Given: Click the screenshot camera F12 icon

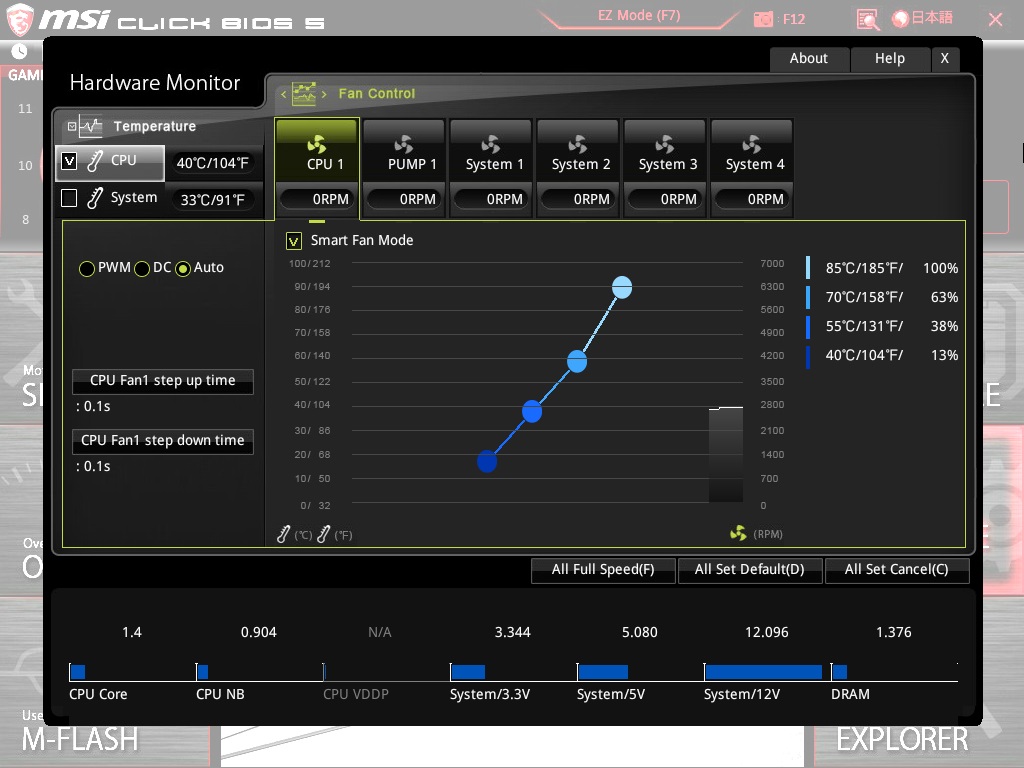Looking at the screenshot, I should [x=763, y=19].
